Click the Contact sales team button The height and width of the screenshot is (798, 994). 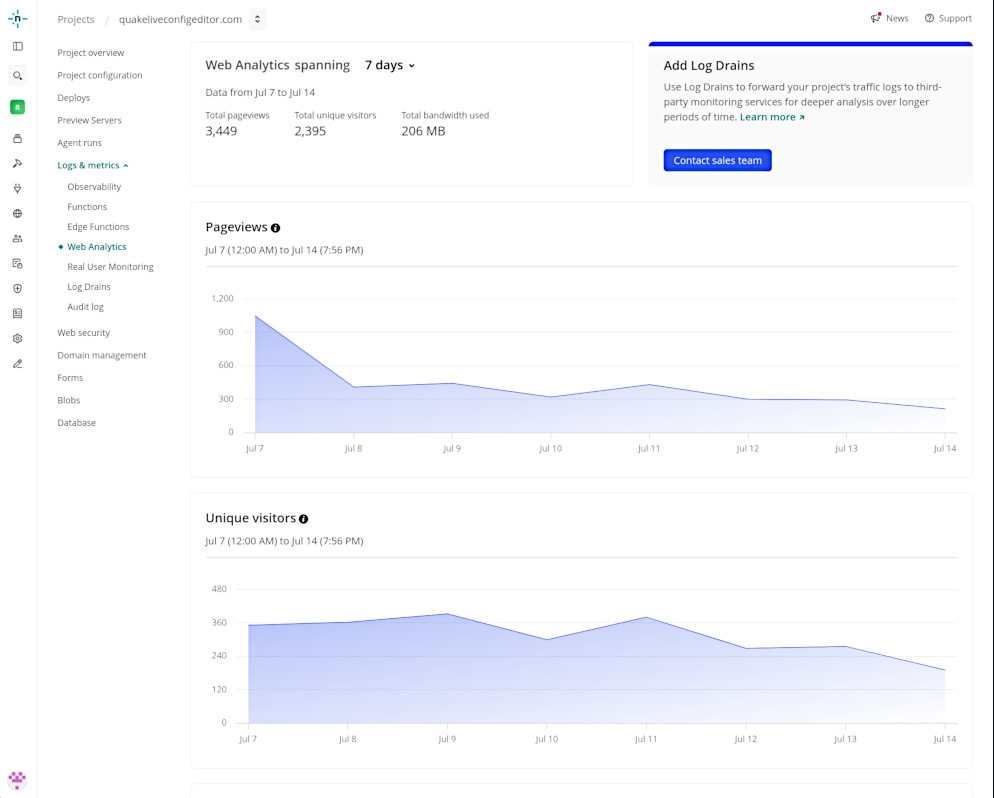(718, 160)
